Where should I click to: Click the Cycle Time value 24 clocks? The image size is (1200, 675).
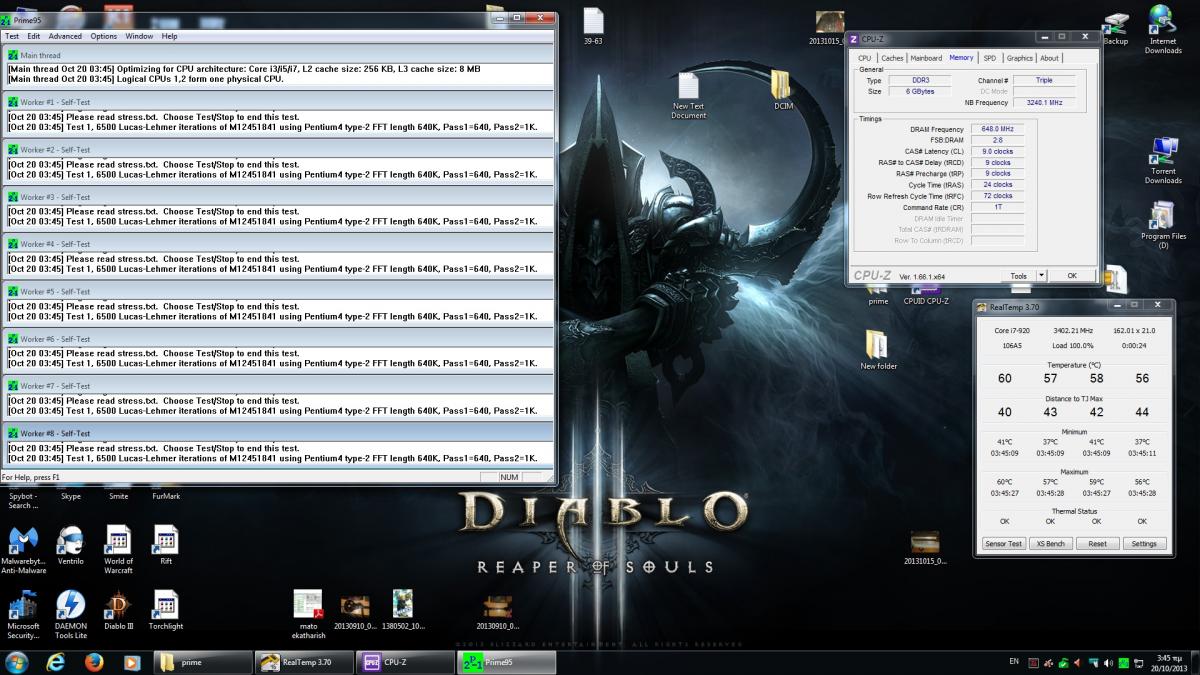pos(998,185)
